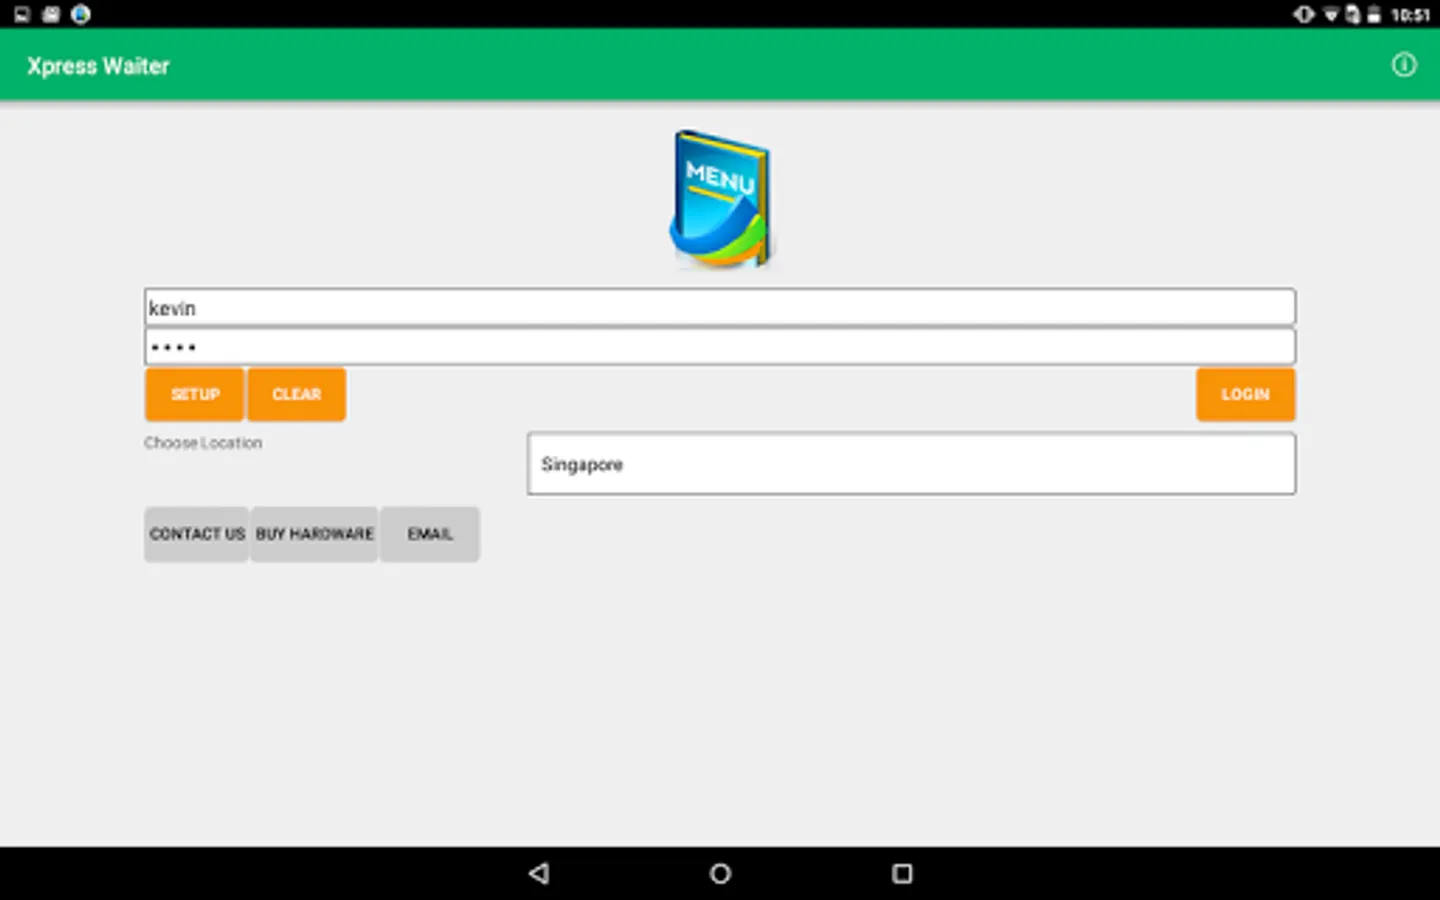Open the Contact Us page
The width and height of the screenshot is (1440, 900).
pyautogui.click(x=197, y=534)
